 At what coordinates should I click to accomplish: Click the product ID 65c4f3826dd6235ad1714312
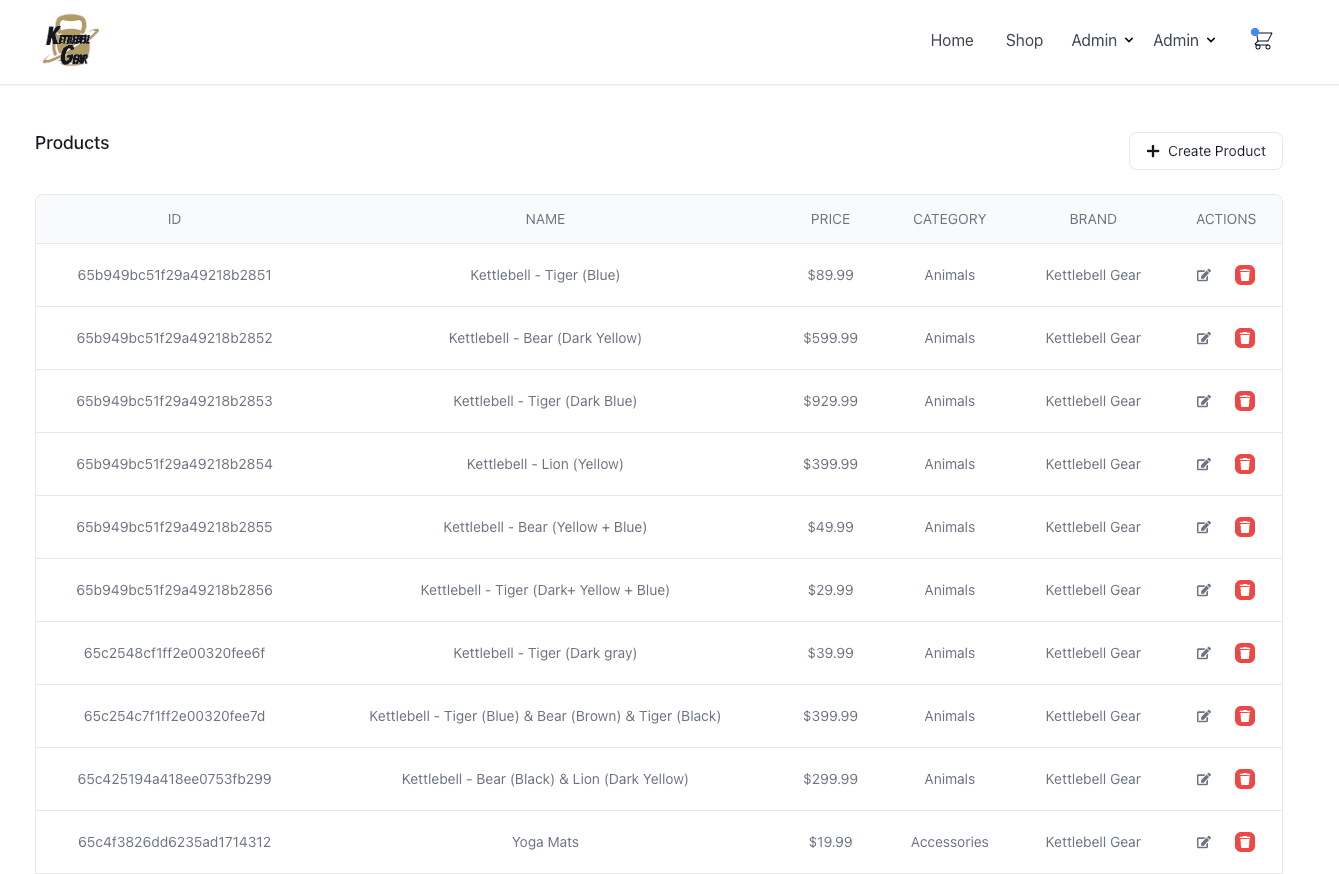[174, 842]
